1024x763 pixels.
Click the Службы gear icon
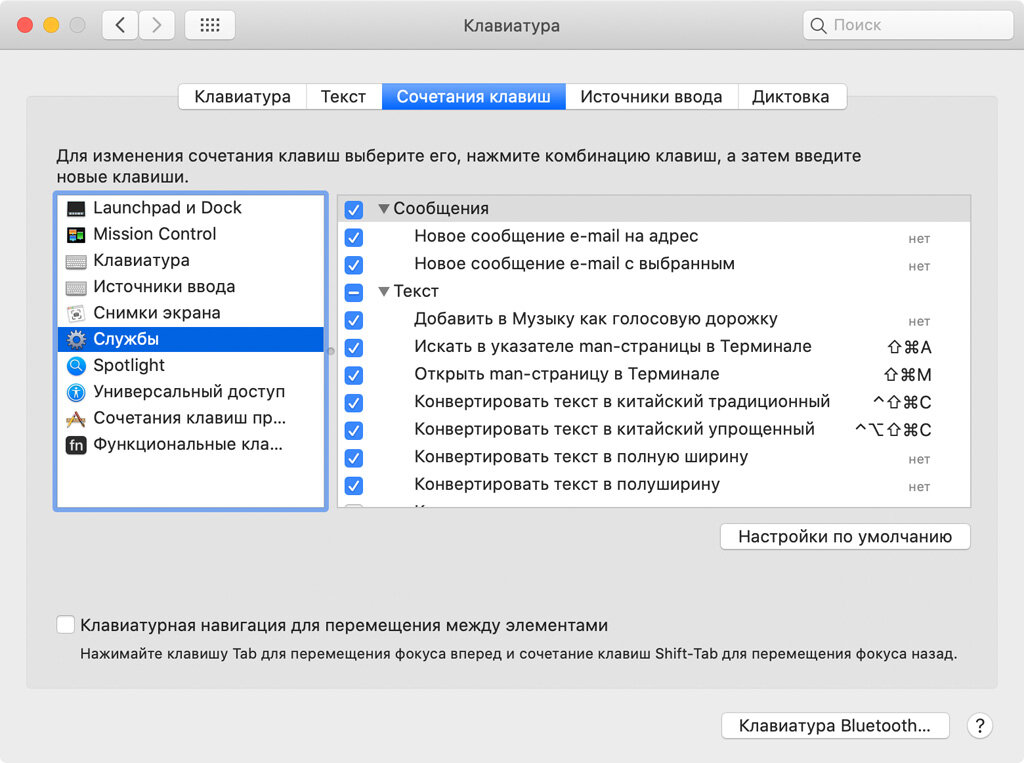pos(76,340)
